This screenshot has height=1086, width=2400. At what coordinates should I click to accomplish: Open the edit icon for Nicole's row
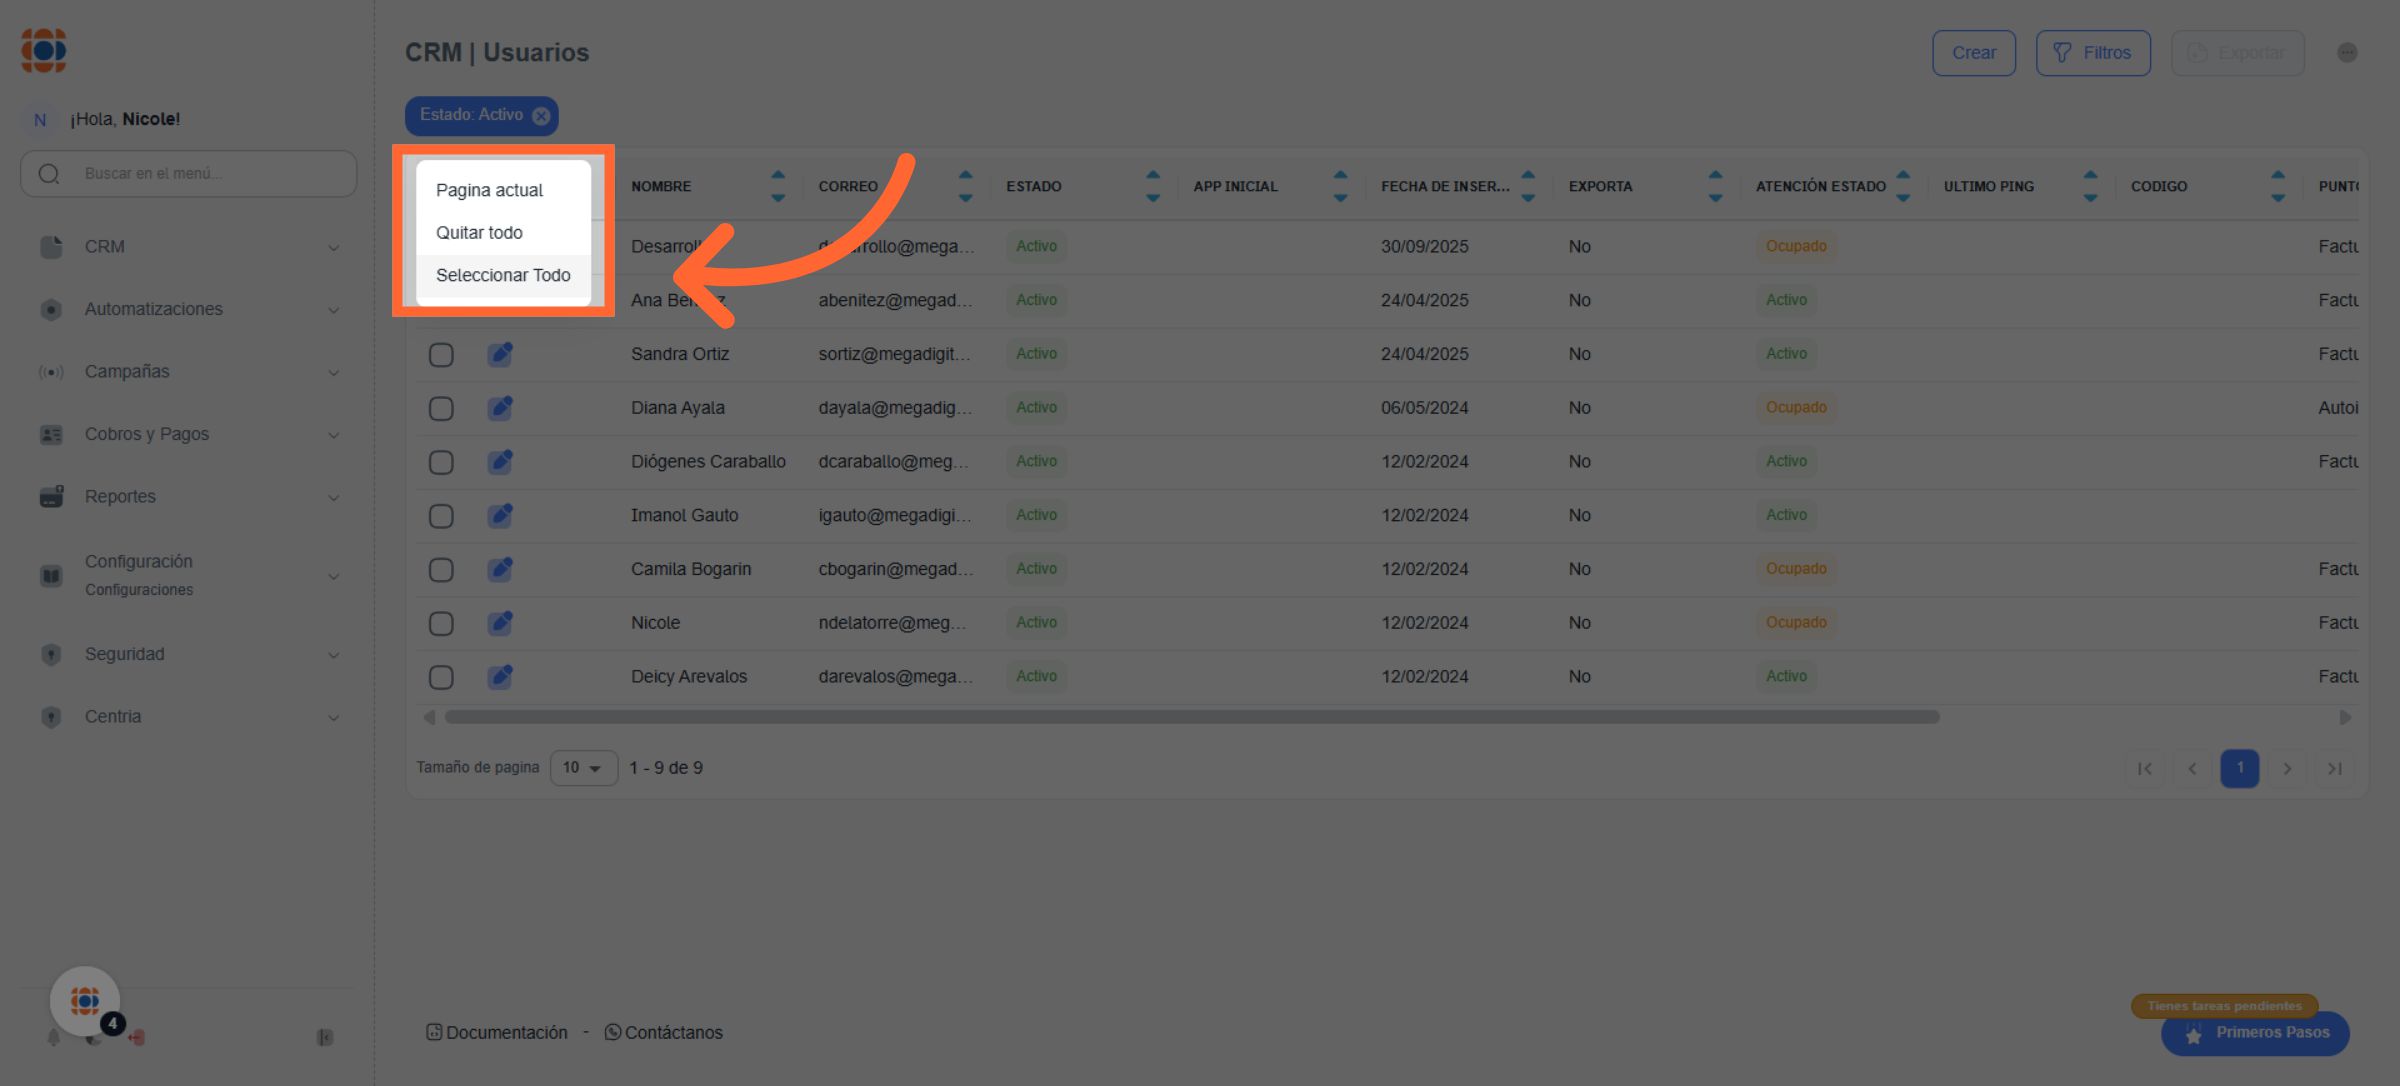(x=500, y=623)
